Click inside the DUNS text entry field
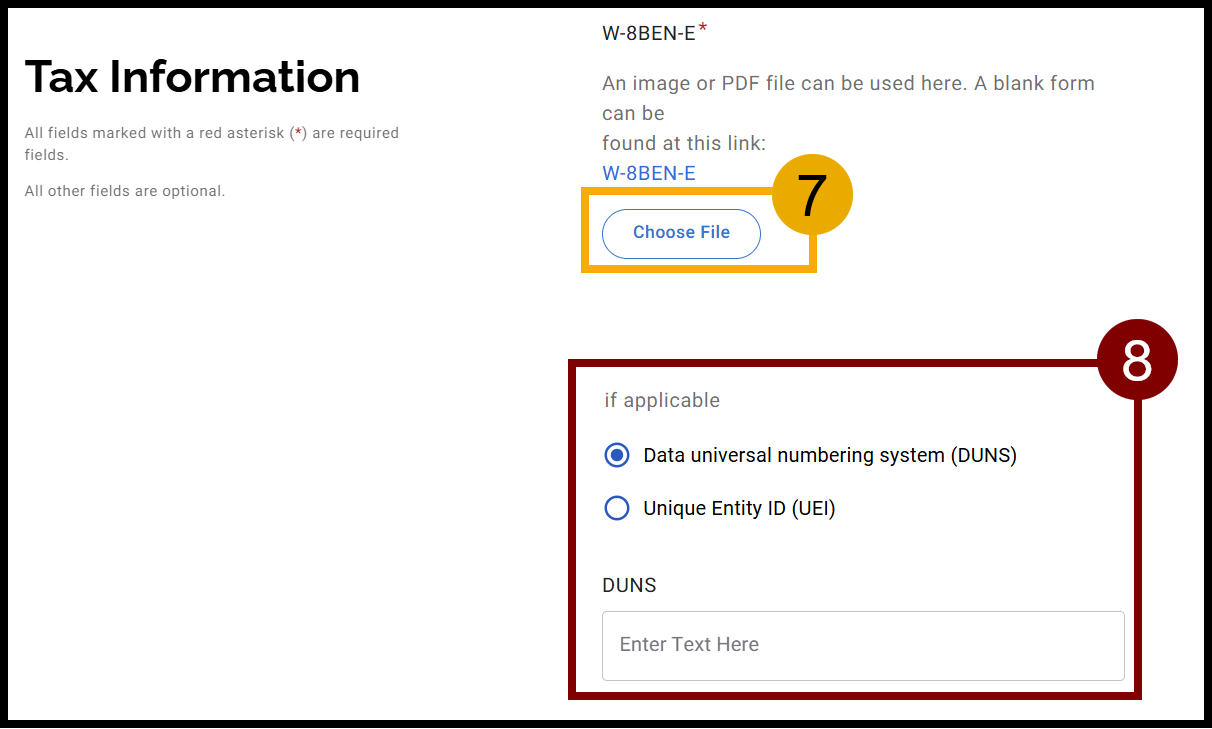 863,645
